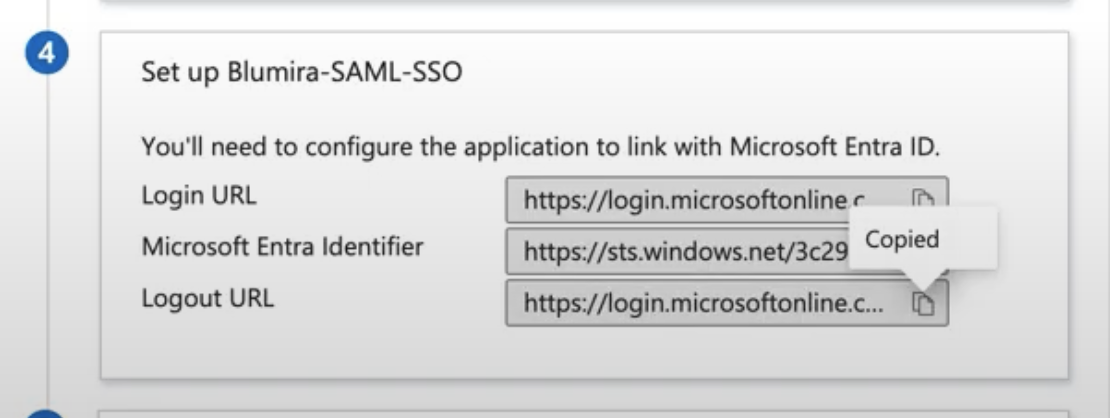This screenshot has width=1110, height=418.
Task: Click the Logout URL label
Action: tap(207, 298)
